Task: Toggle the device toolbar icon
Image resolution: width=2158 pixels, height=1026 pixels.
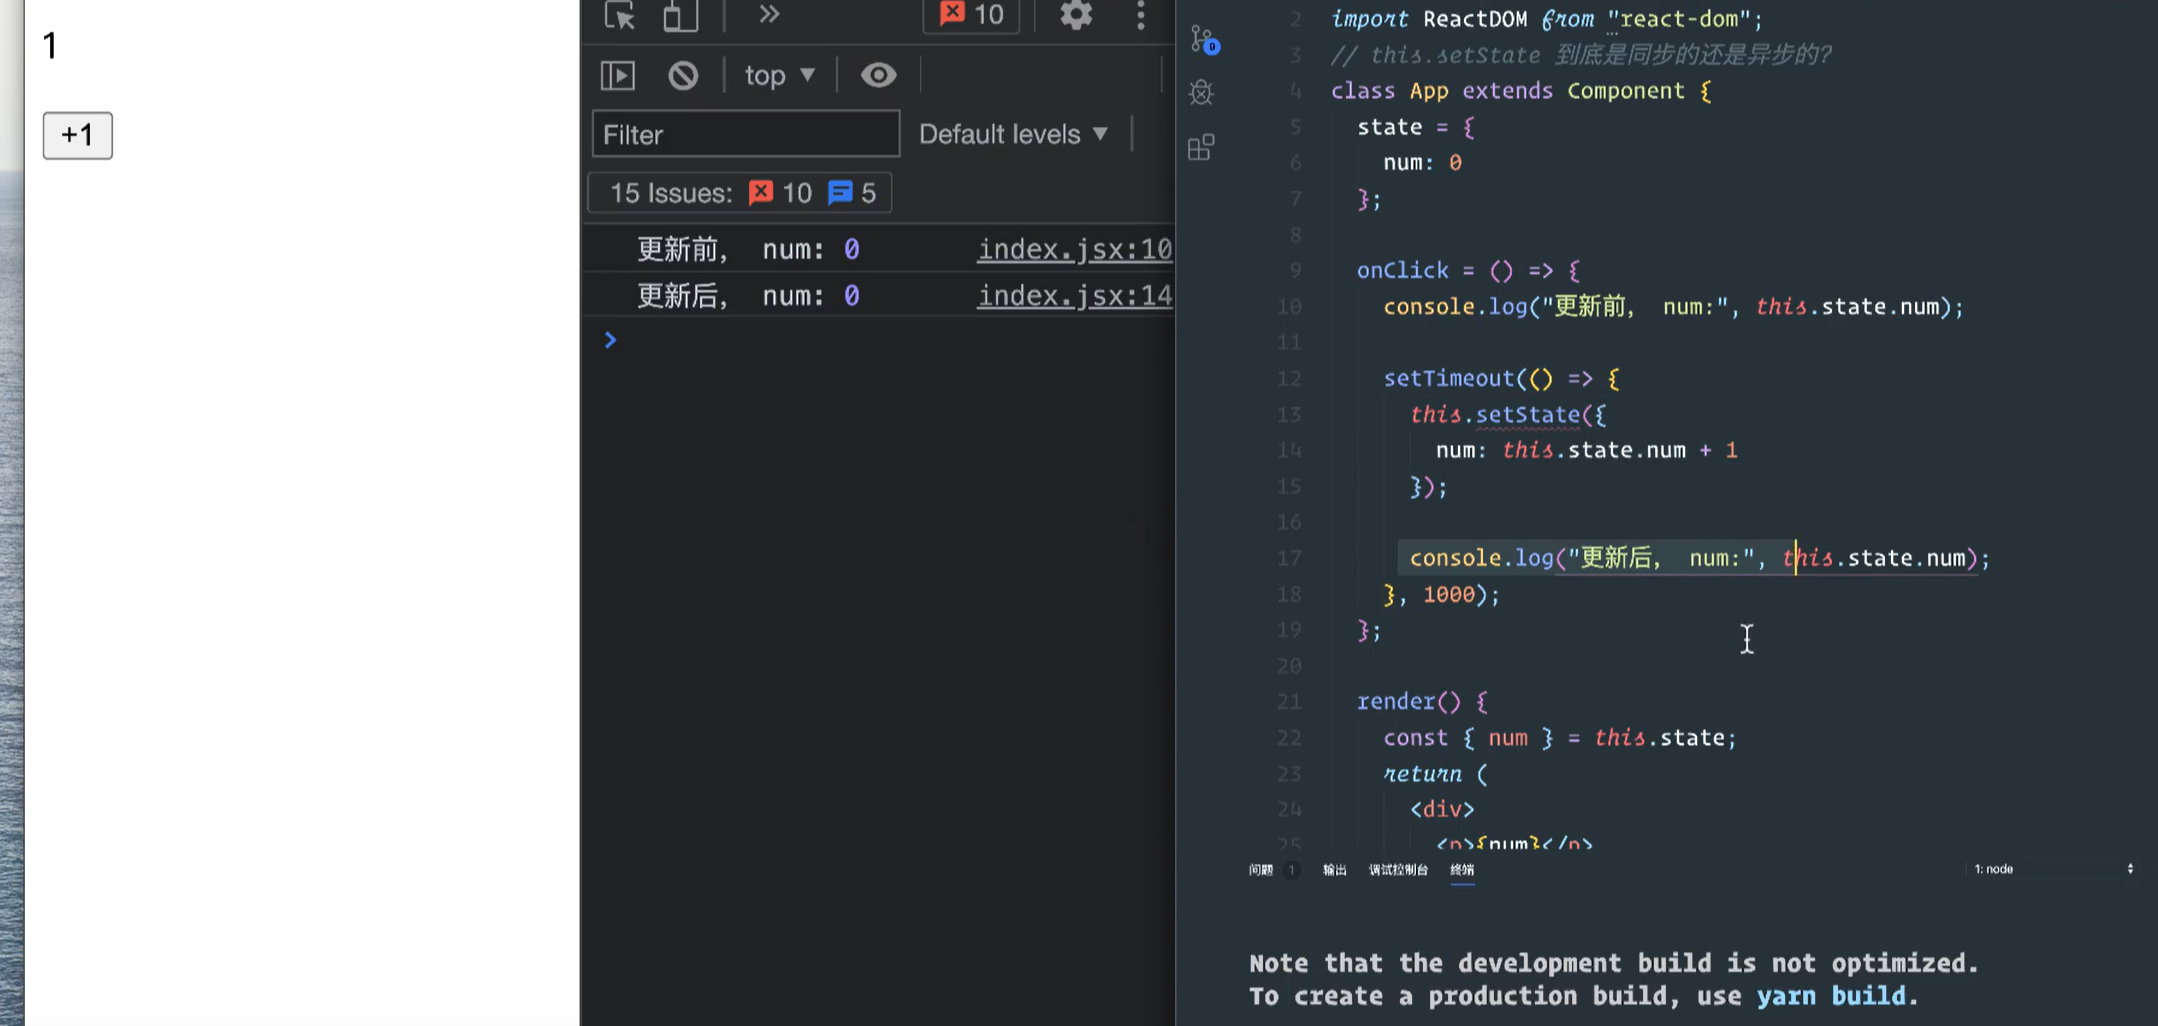Action: click(x=680, y=15)
